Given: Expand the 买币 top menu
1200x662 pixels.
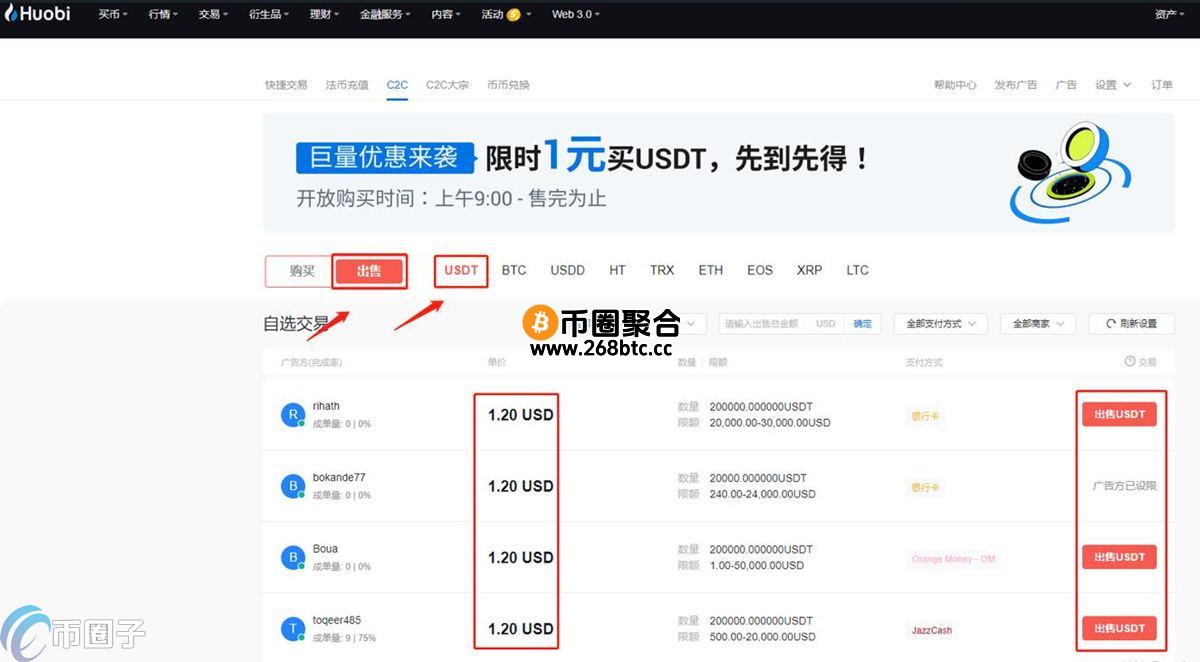Looking at the screenshot, I should pos(112,15).
